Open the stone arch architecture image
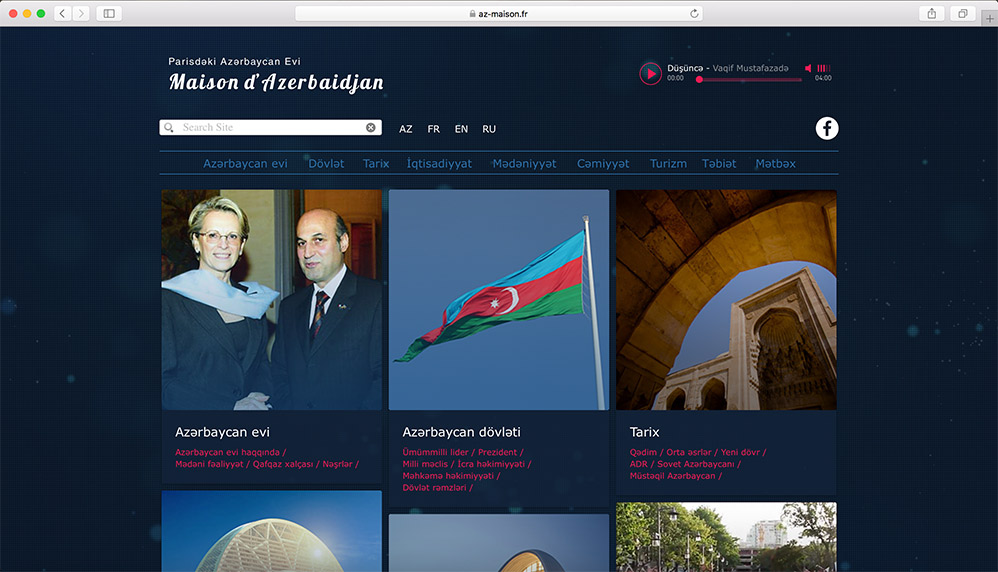Image resolution: width=998 pixels, height=572 pixels. pos(726,300)
